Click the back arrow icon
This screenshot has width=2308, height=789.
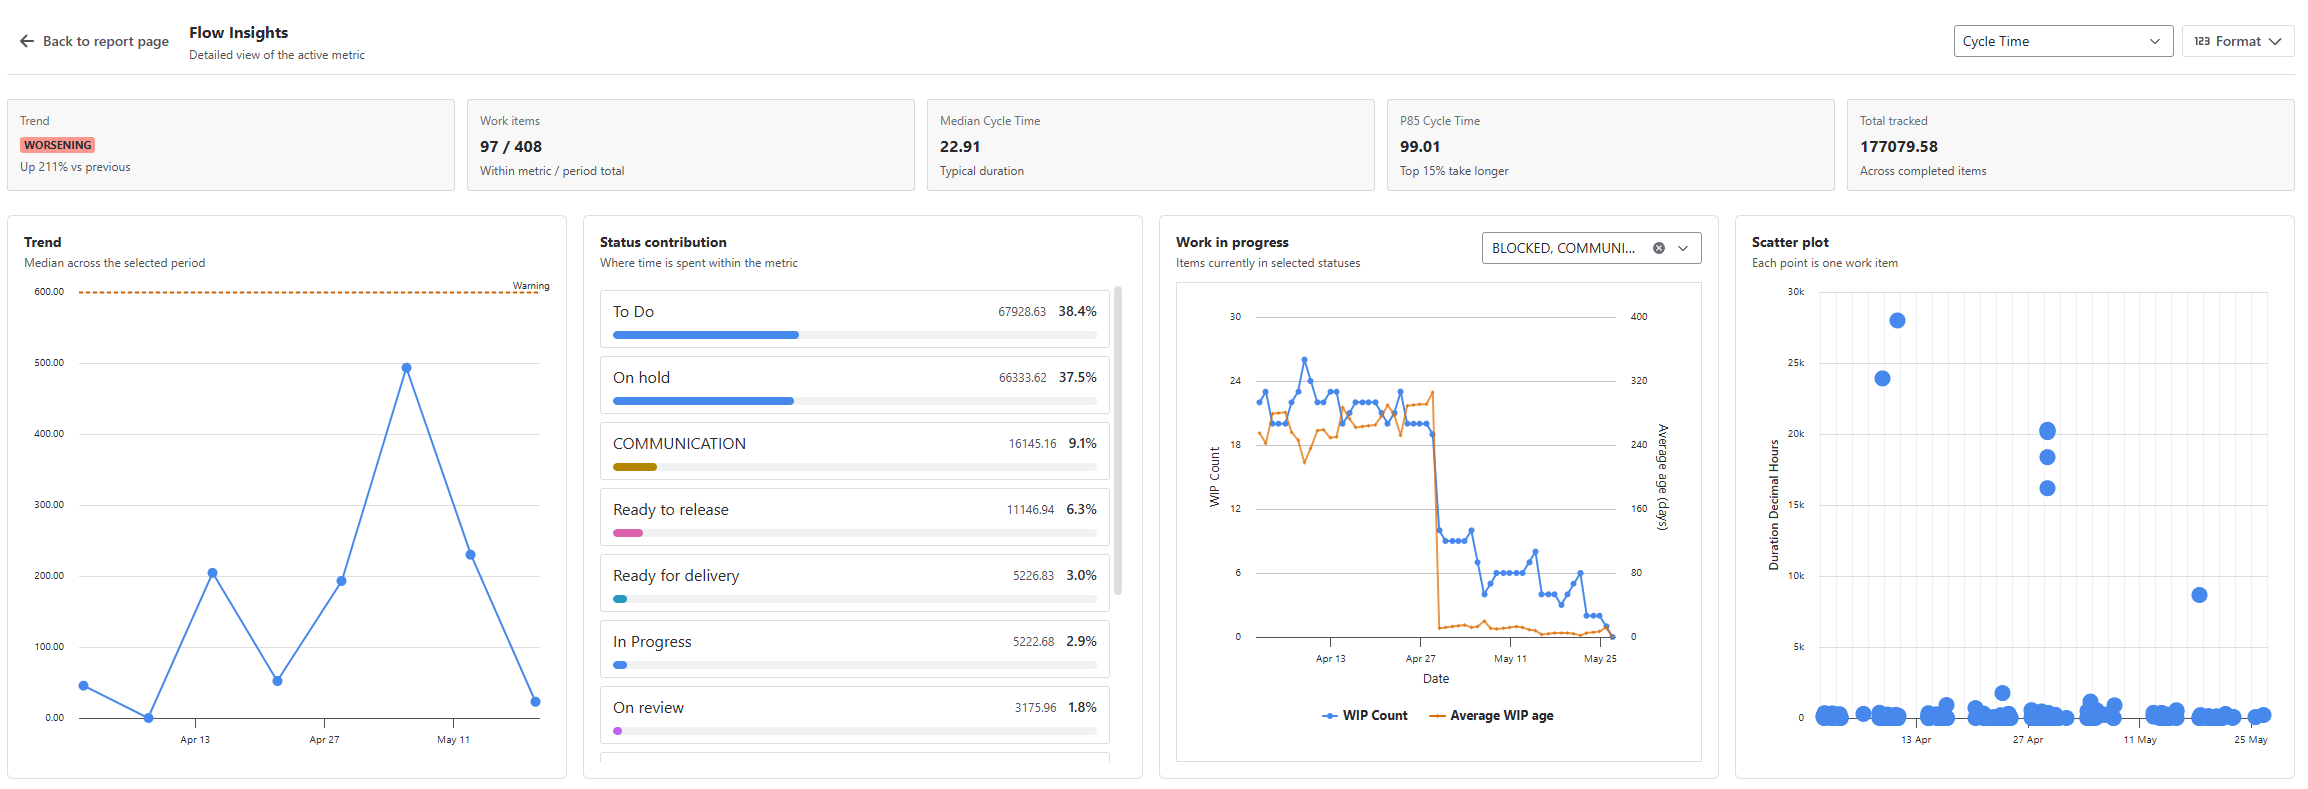pos(27,41)
